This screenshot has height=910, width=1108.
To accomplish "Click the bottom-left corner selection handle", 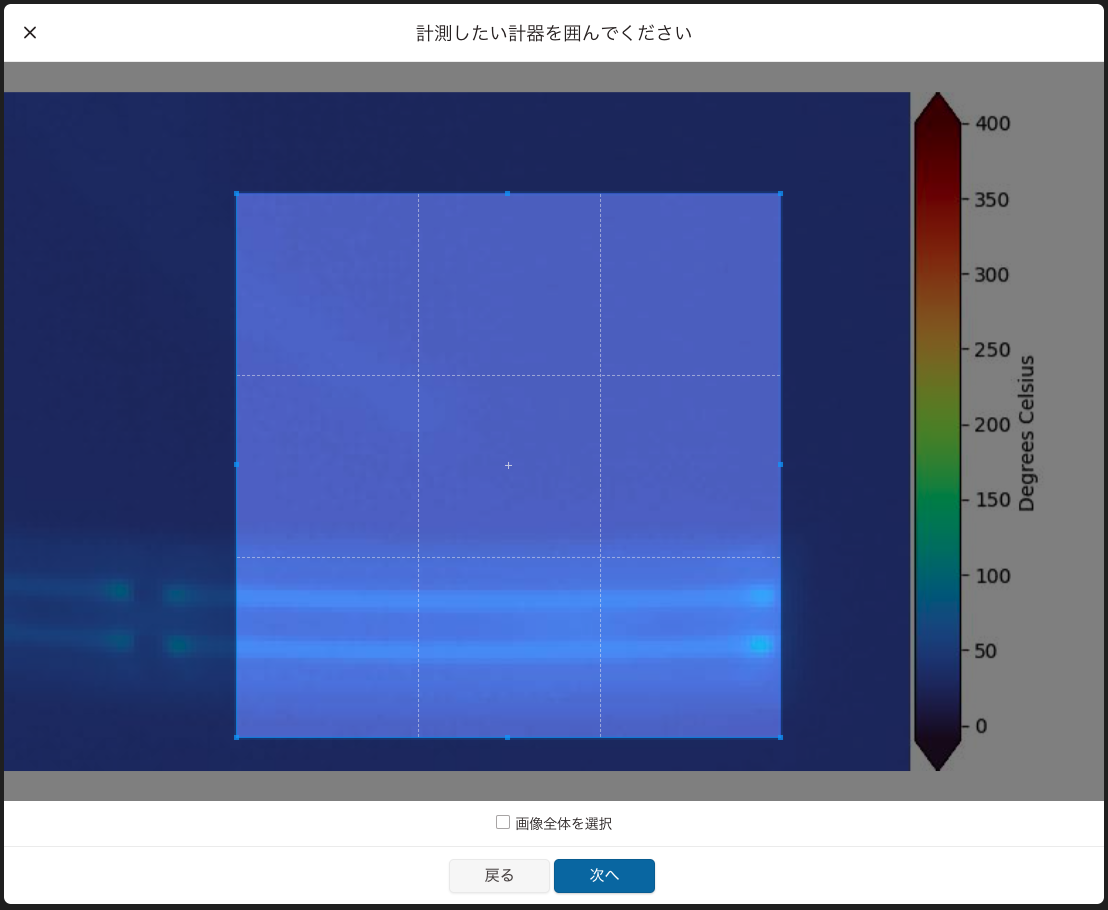I will click(237, 739).
